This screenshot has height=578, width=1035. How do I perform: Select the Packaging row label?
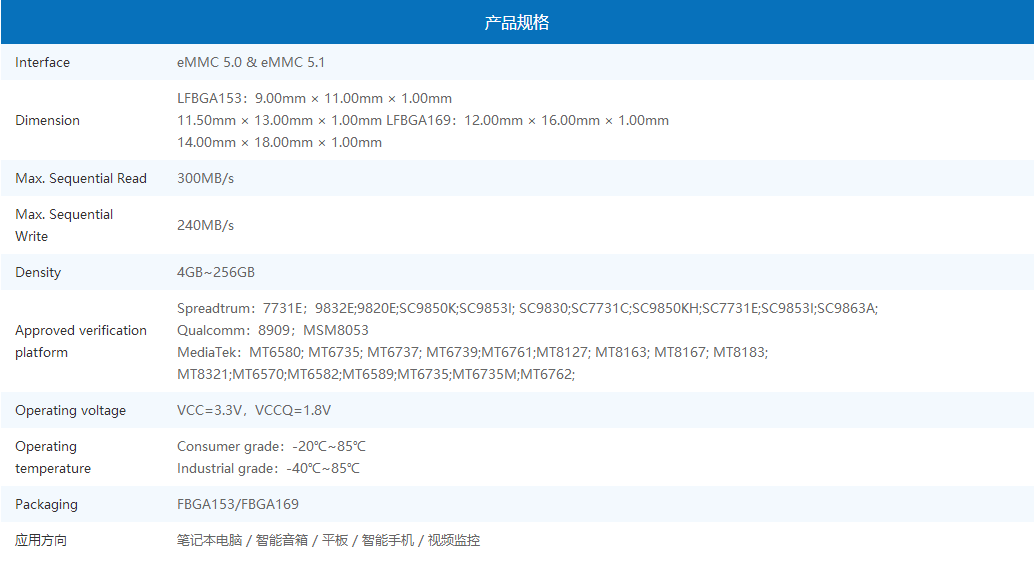coord(46,505)
